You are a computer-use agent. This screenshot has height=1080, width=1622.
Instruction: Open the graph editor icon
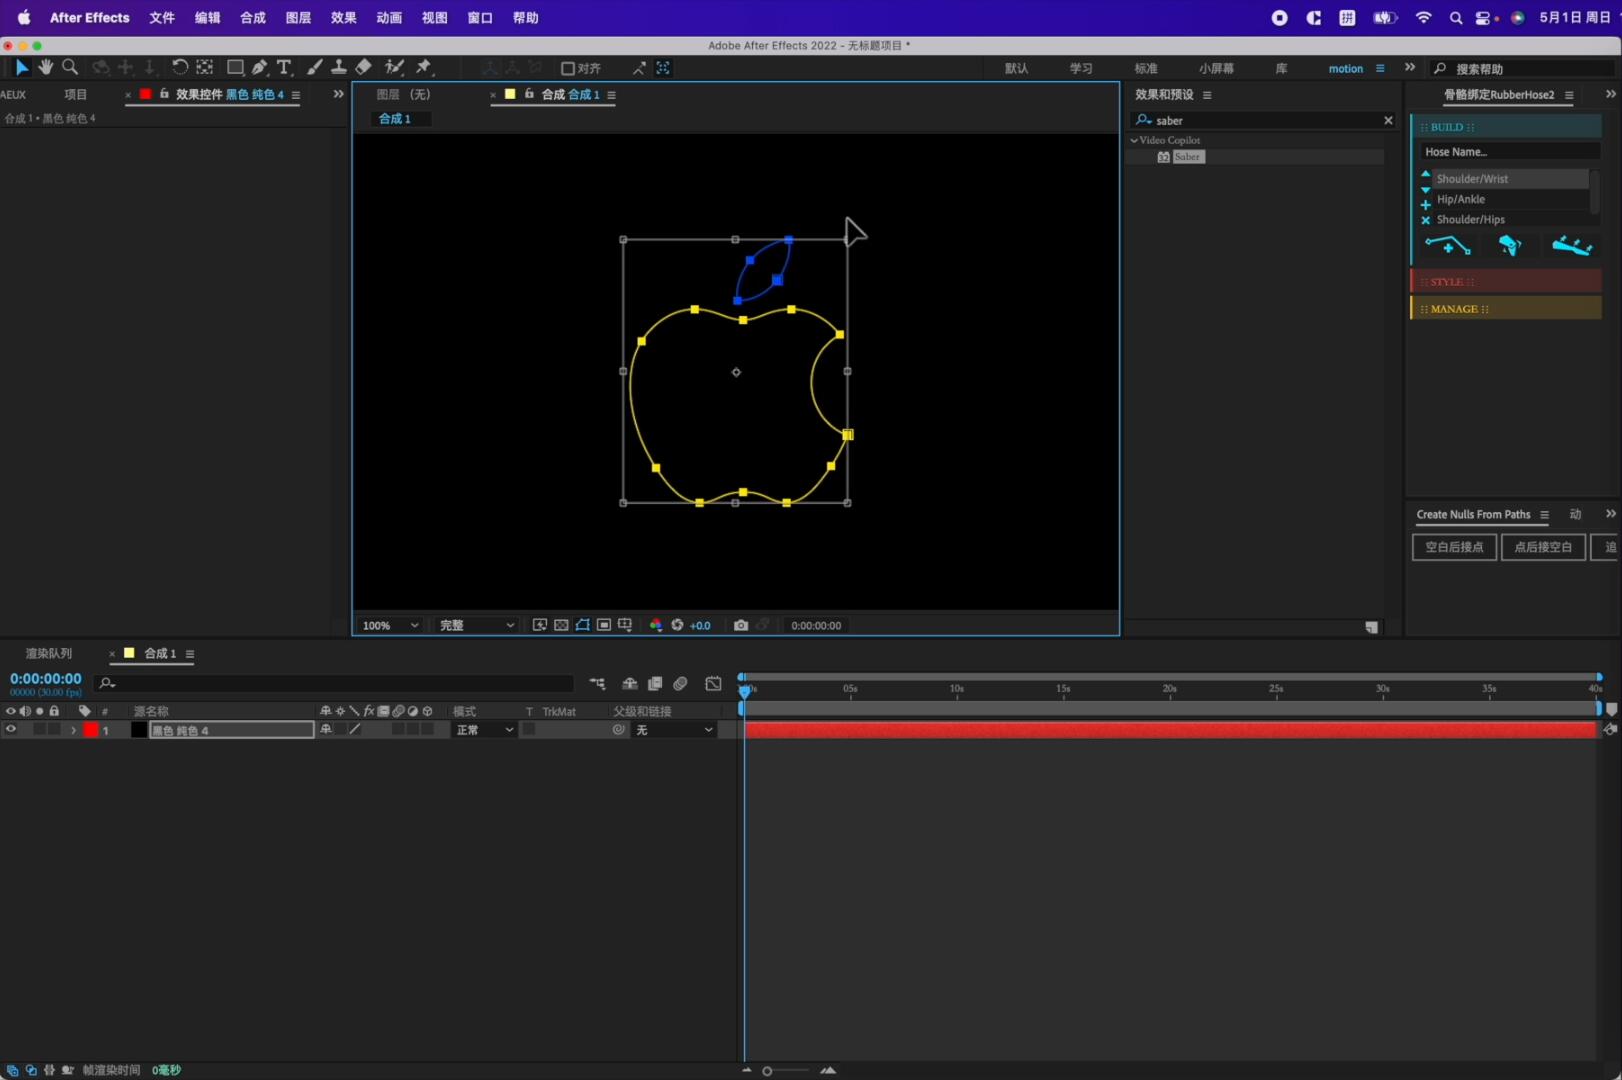(713, 684)
